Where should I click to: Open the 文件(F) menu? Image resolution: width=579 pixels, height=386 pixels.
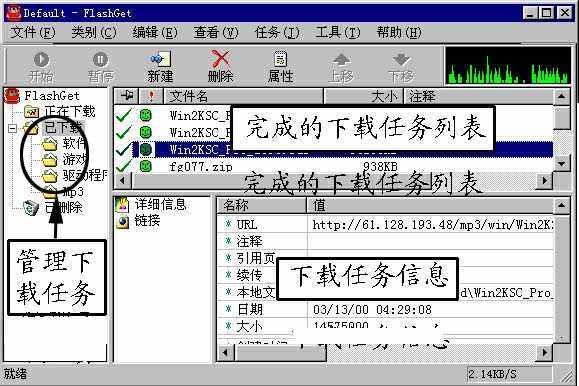32,33
